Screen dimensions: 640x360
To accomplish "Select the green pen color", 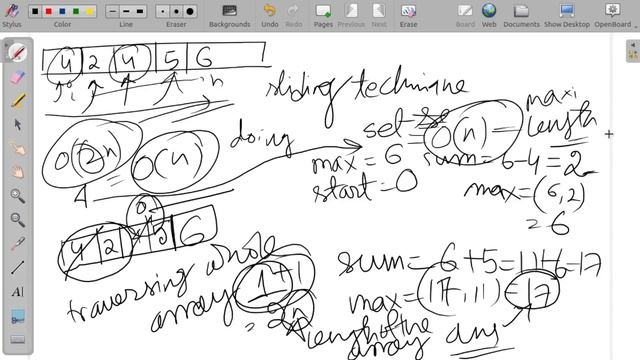I will [x=76, y=11].
